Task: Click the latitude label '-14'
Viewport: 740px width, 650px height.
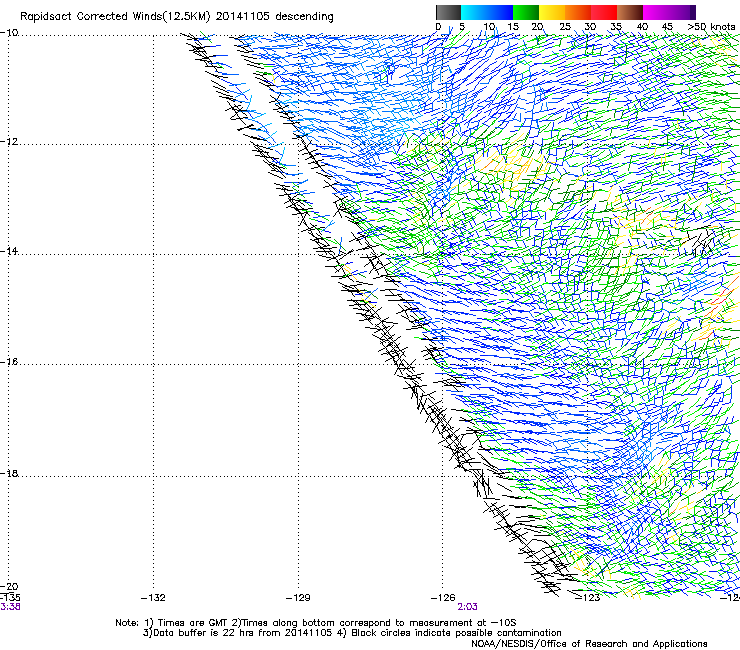Action: [x=9, y=251]
